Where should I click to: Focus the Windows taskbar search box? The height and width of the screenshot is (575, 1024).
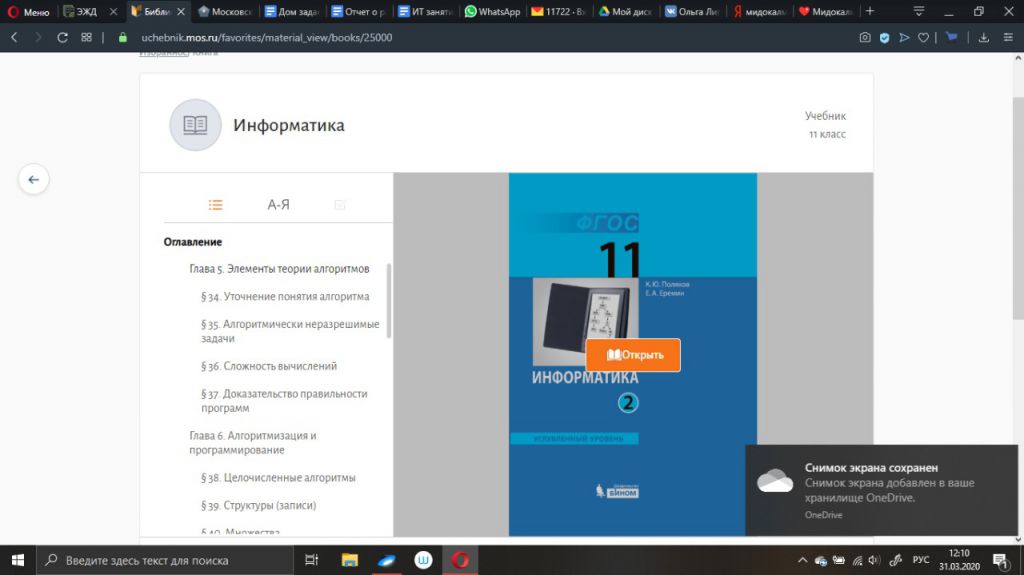click(x=165, y=560)
